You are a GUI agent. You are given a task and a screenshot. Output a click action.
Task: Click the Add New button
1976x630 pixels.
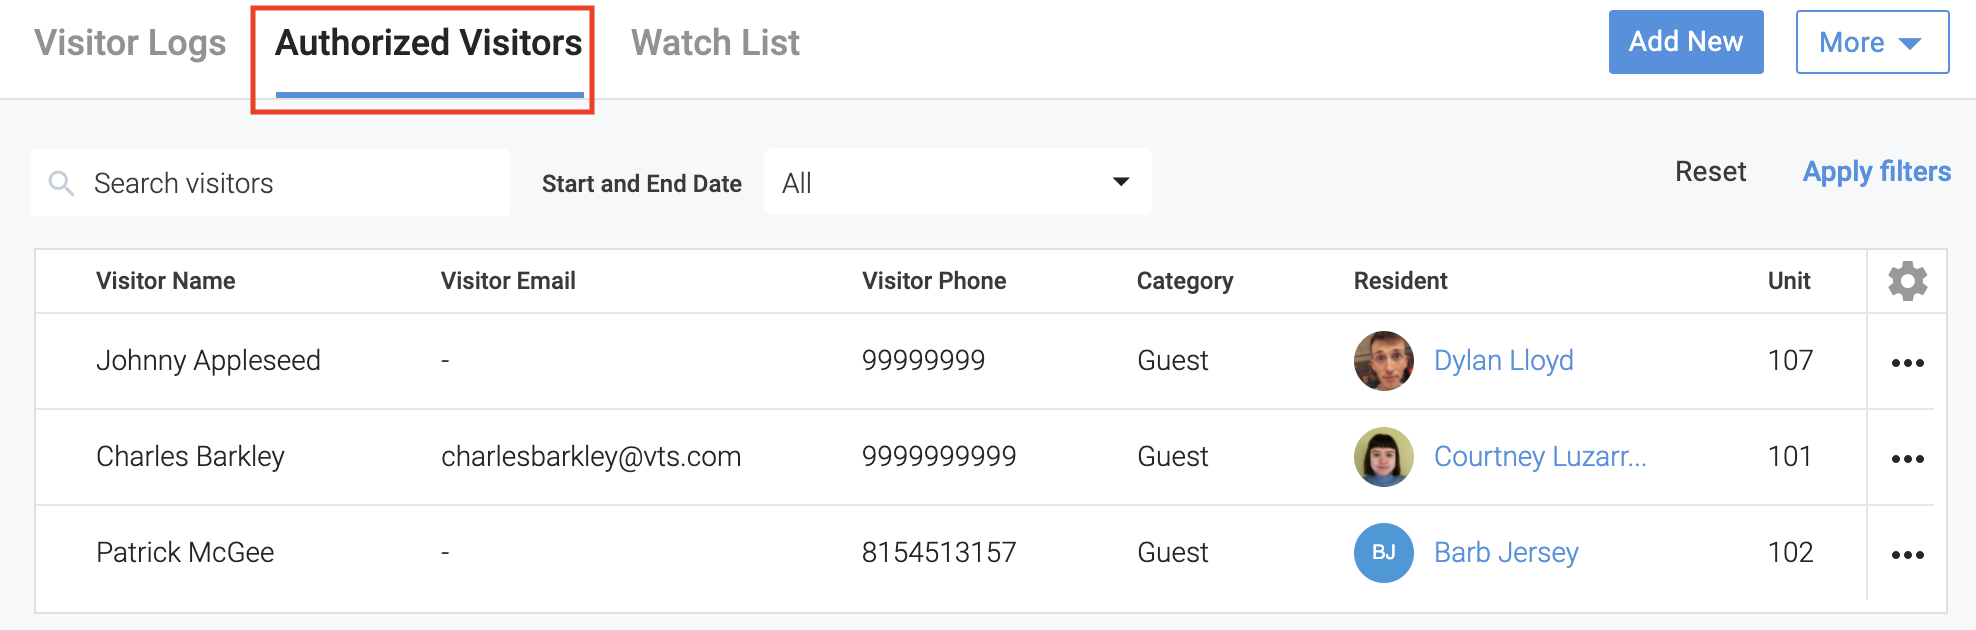click(x=1685, y=42)
